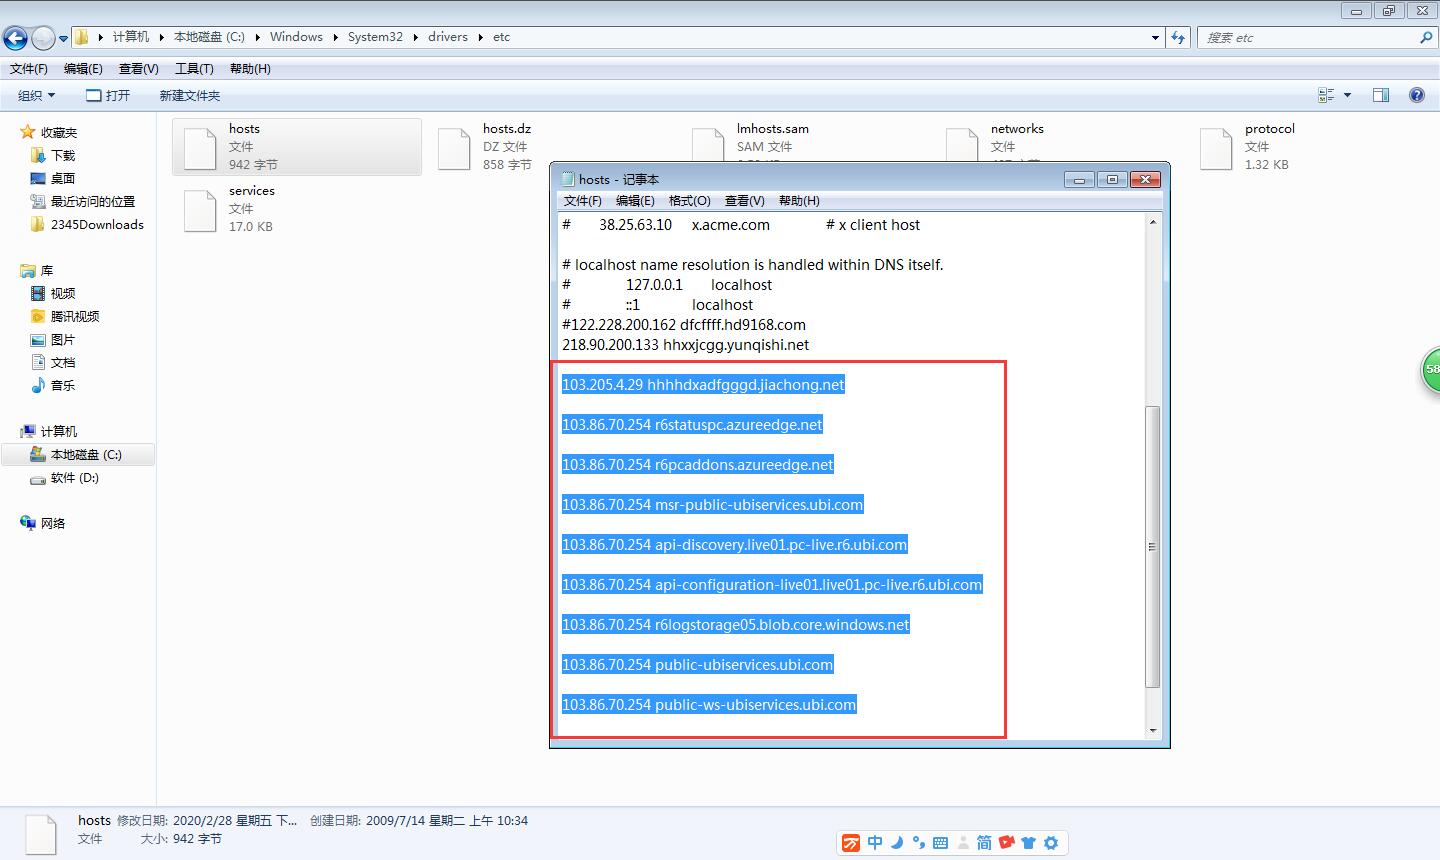Click the Explorer back navigation arrow
The width and height of the screenshot is (1440, 860).
pos(15,38)
